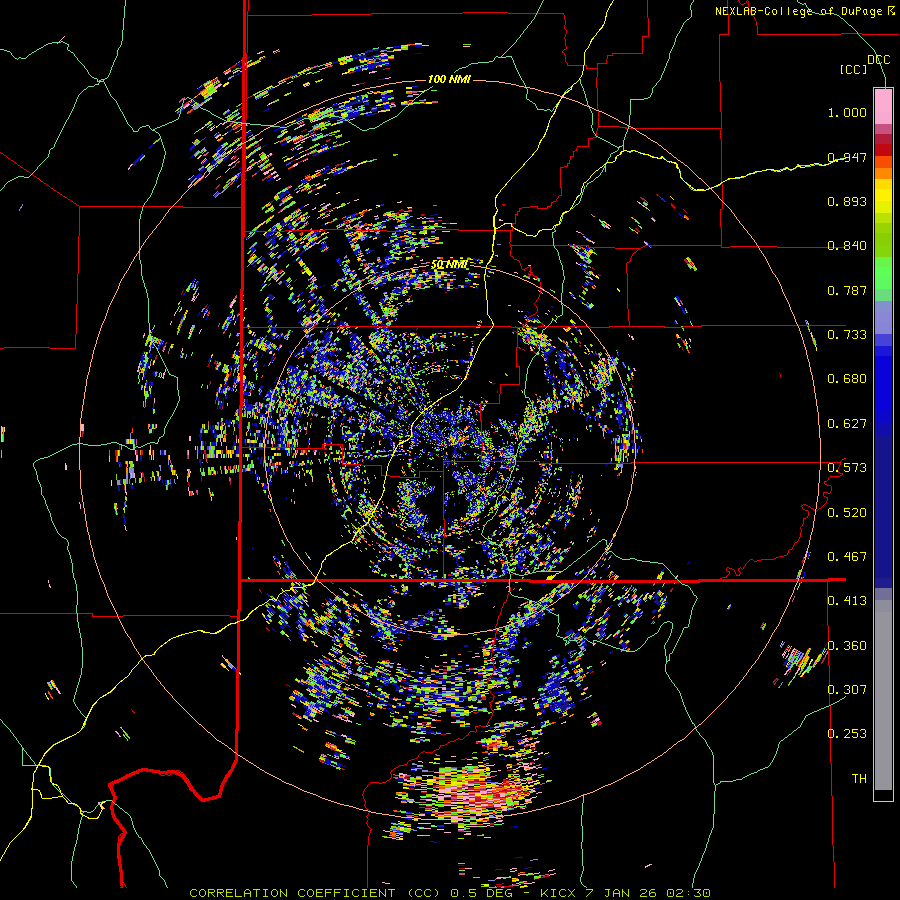Click the pink segment of color bar
900x900 pixels.
883,106
